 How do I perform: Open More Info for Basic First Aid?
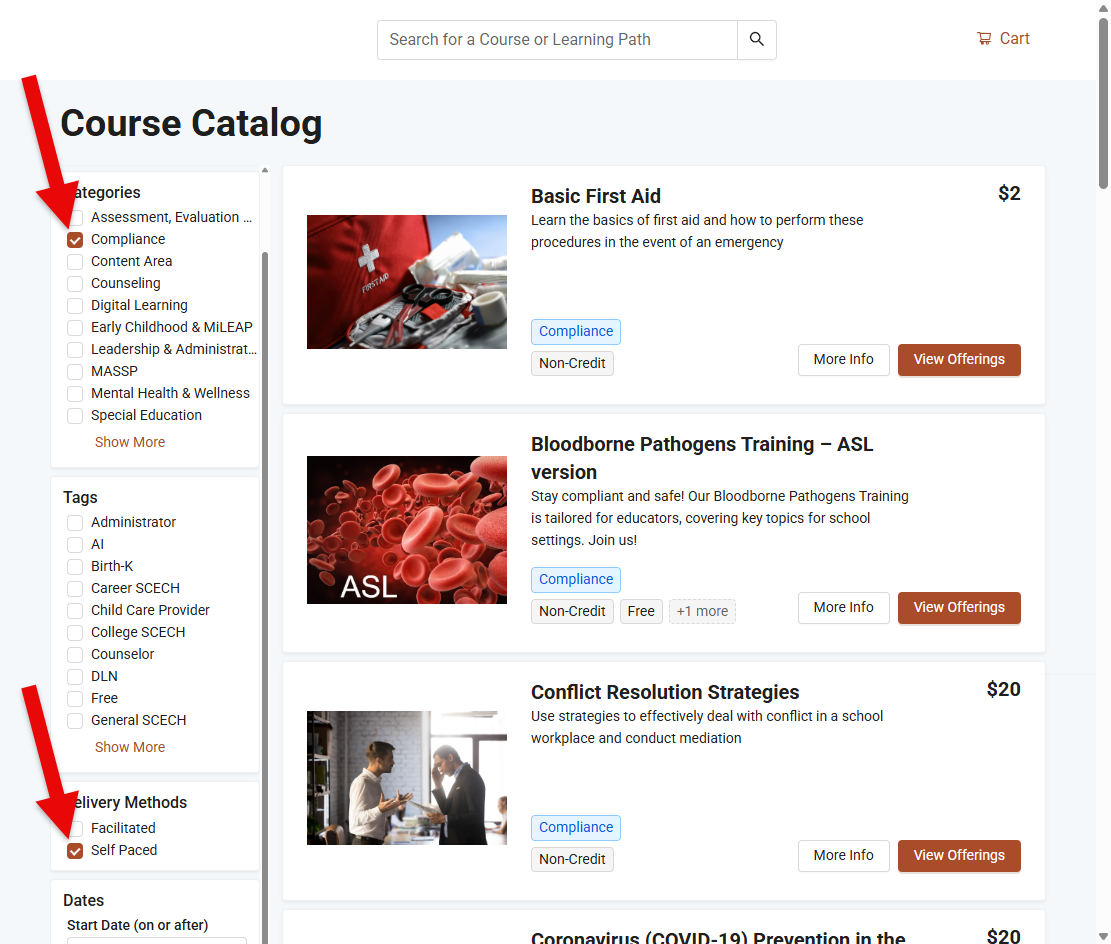[x=843, y=359]
